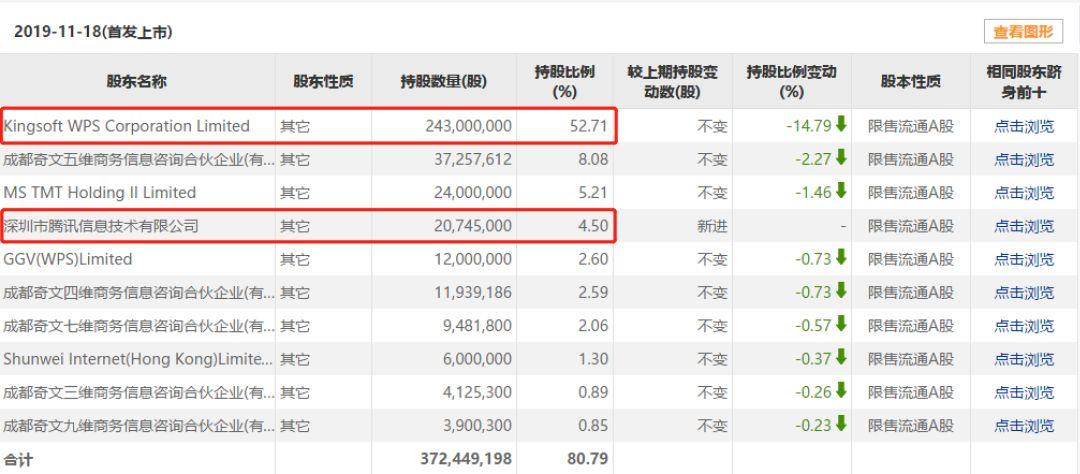Open 点击浏览 in Shunwei Internet row
Image resolution: width=1080 pixels, height=474 pixels.
click(1024, 359)
